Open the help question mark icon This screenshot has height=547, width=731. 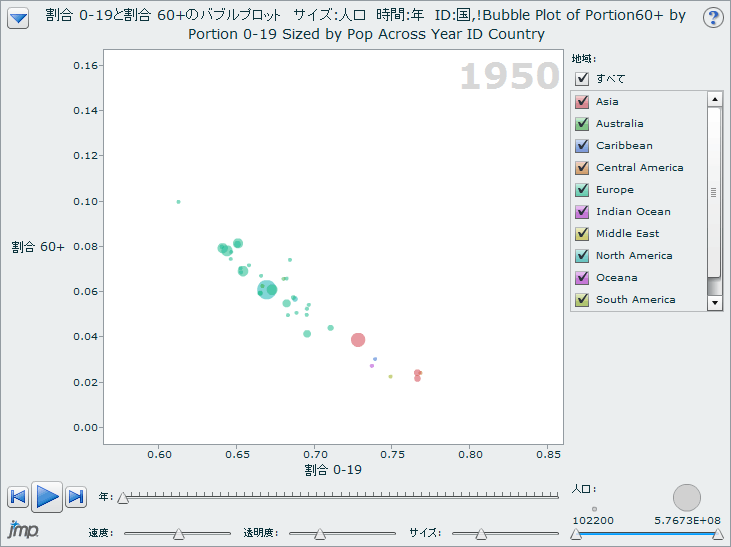point(713,19)
